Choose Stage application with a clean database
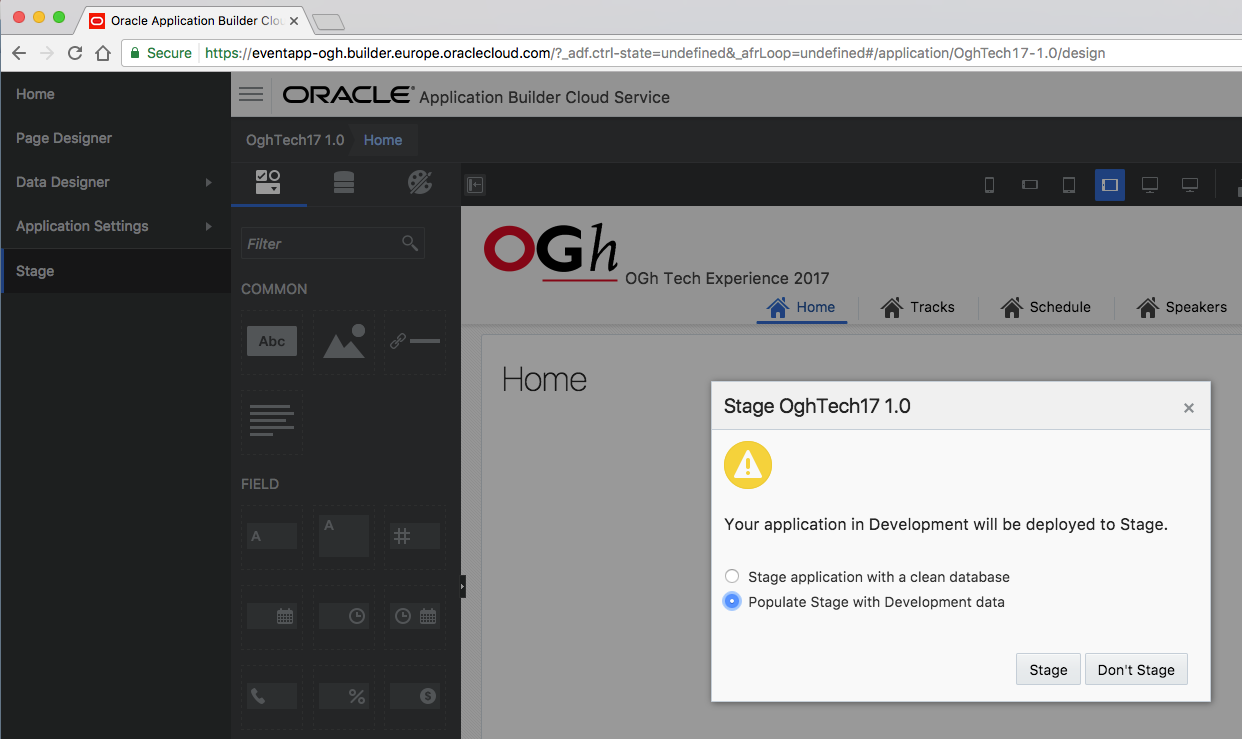Viewport: 1242px width, 739px height. [732, 576]
